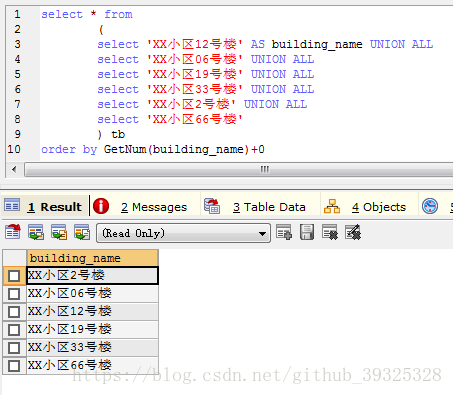Click the export result set icon
The image size is (453, 395).
[13, 232]
